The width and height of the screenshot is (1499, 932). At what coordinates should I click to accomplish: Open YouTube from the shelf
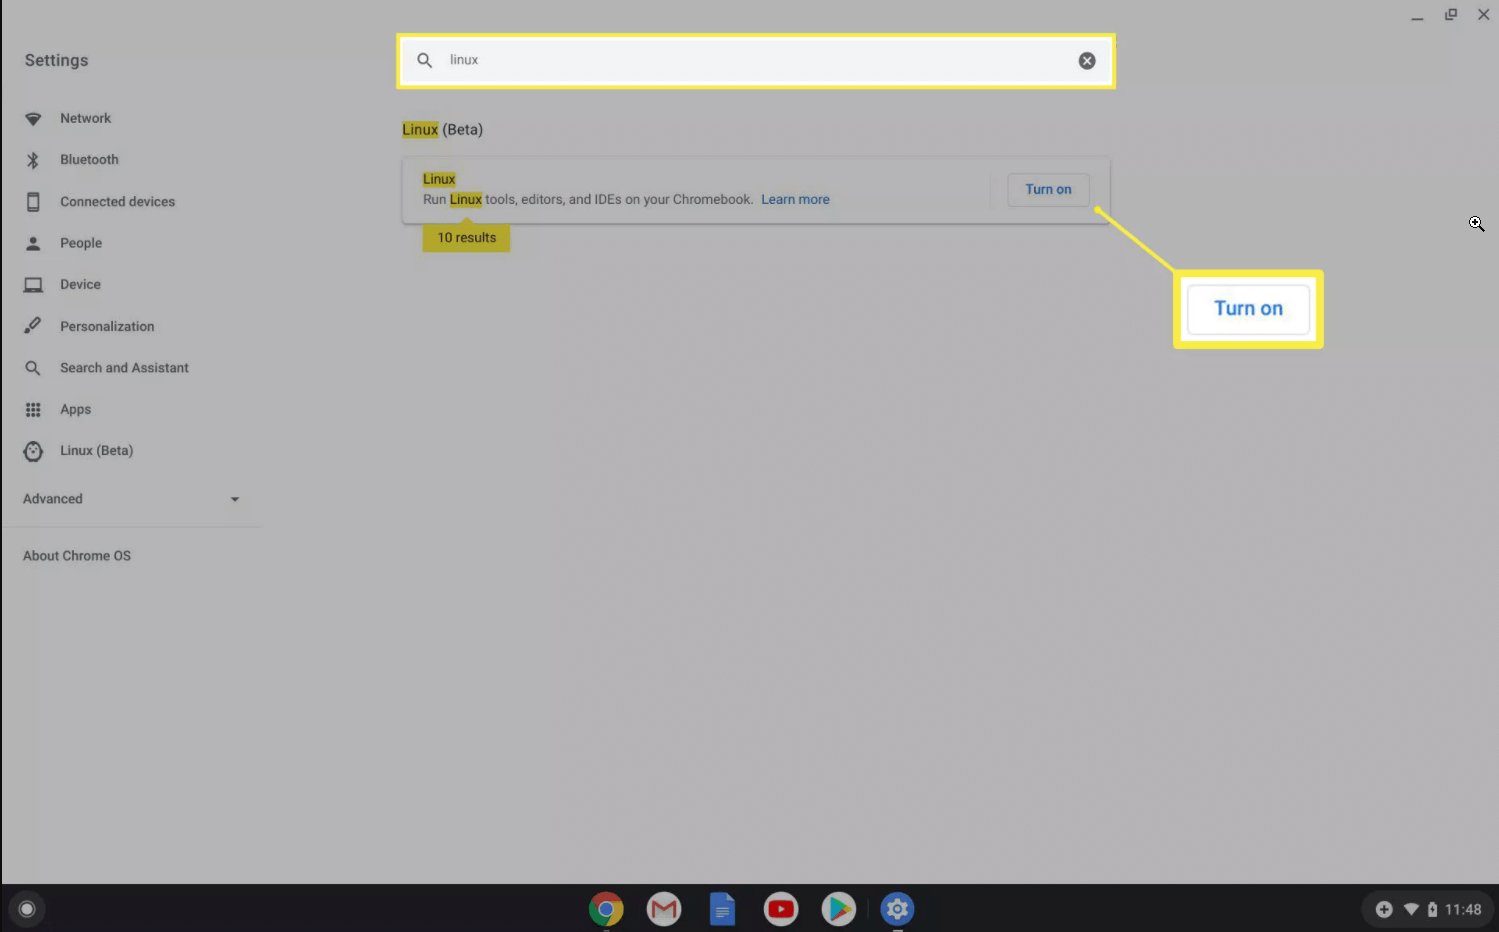(781, 909)
